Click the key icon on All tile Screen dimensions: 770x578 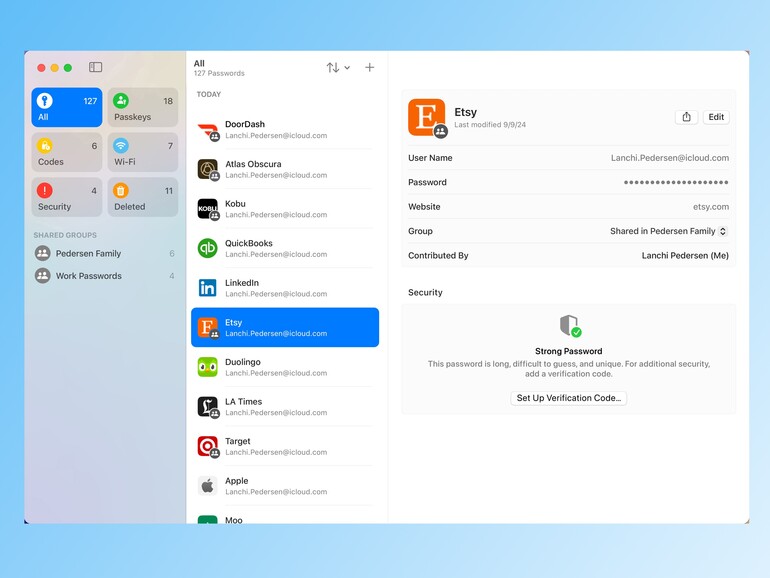(x=45, y=101)
